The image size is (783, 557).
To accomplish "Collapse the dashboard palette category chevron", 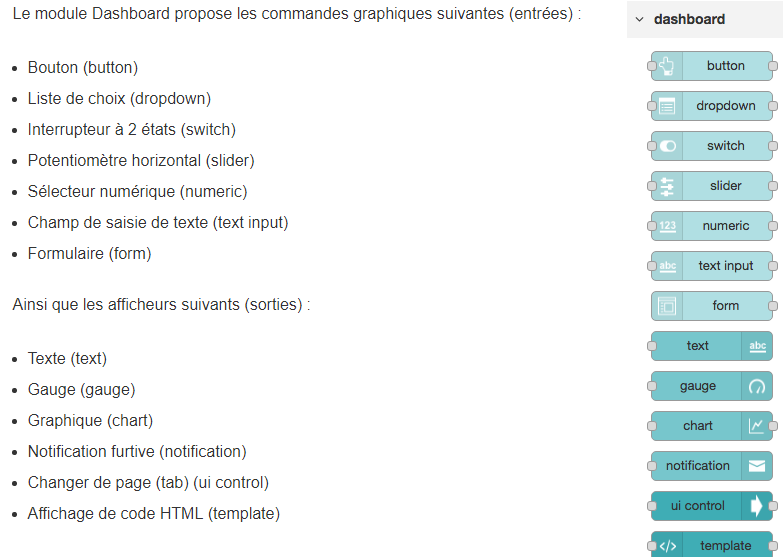I will pos(639,19).
